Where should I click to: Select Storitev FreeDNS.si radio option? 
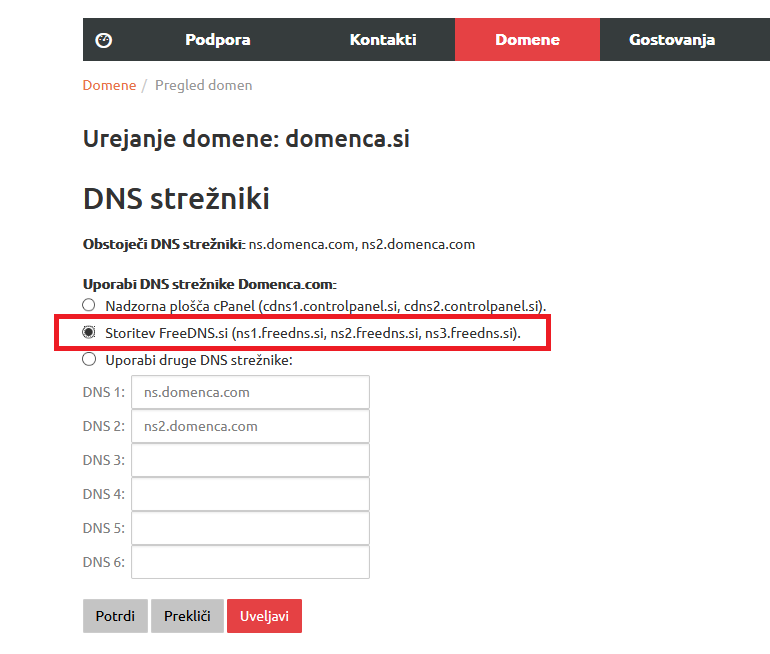pos(89,332)
